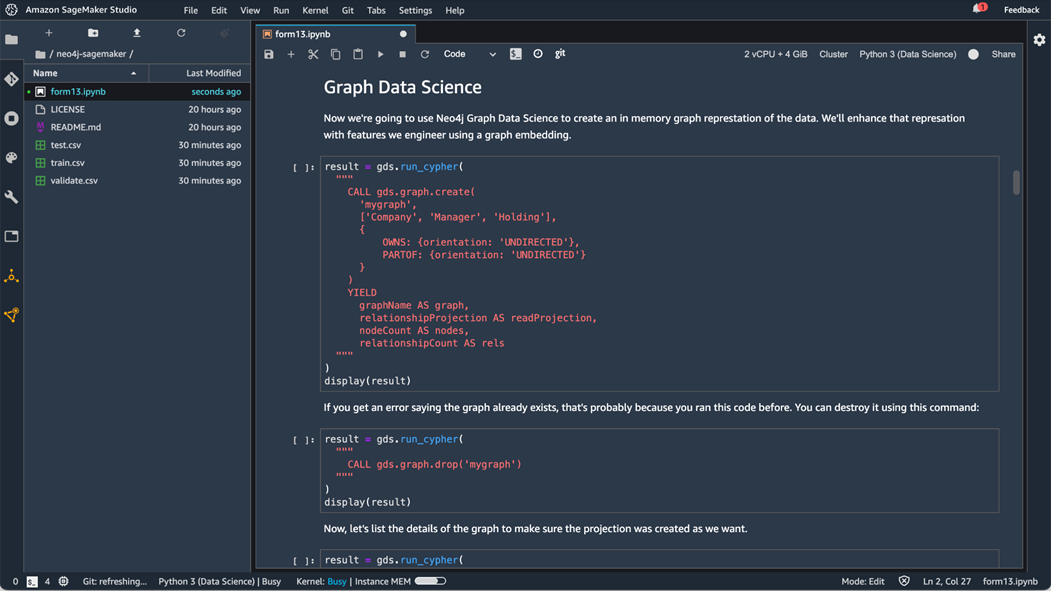Screen dimensions: 1051x591
Task: Save the notebook with the save icon
Action: [269, 54]
